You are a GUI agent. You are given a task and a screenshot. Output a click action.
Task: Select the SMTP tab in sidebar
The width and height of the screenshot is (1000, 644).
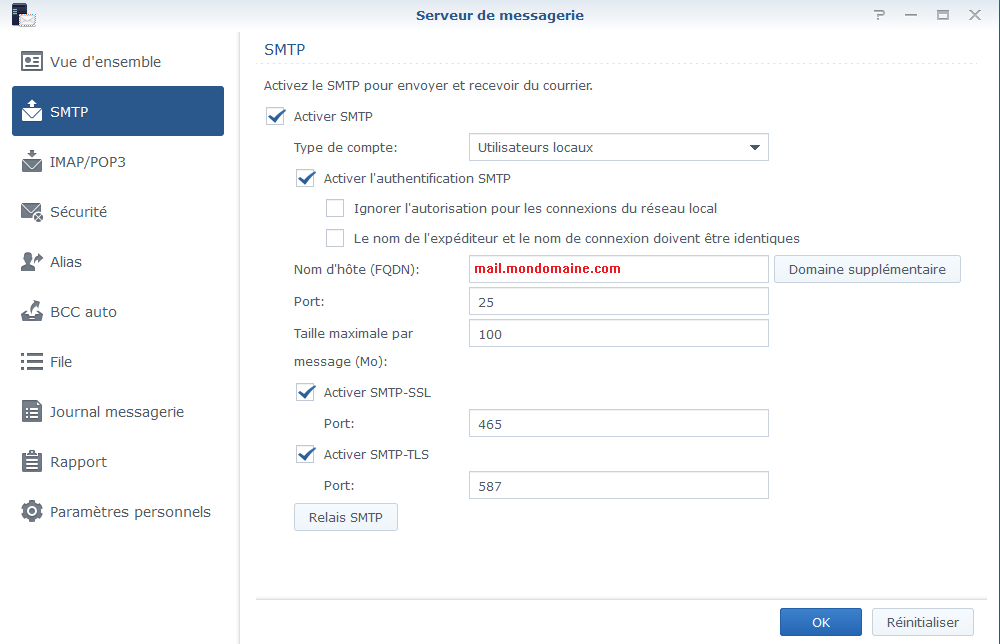(x=118, y=112)
